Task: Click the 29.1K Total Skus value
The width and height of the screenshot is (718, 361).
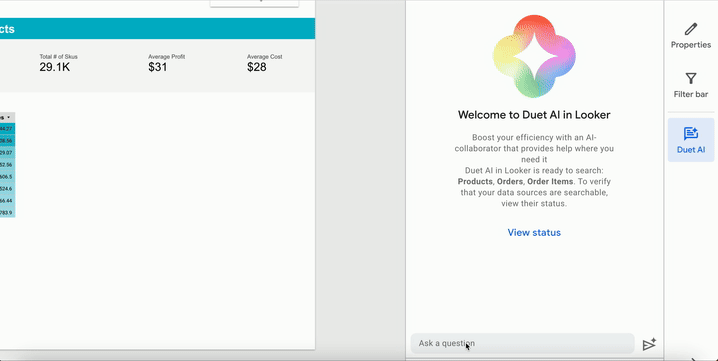Action: (x=54, y=67)
